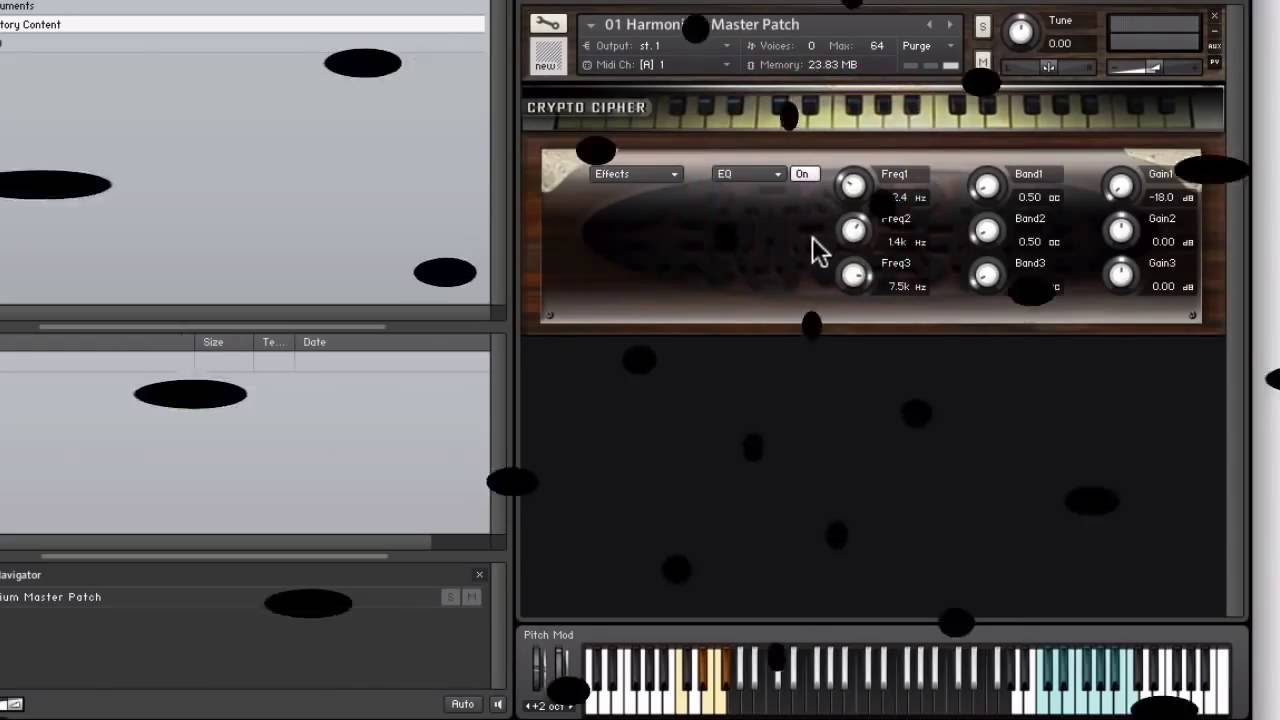Open the AUX sends panel

pyautogui.click(x=1214, y=46)
